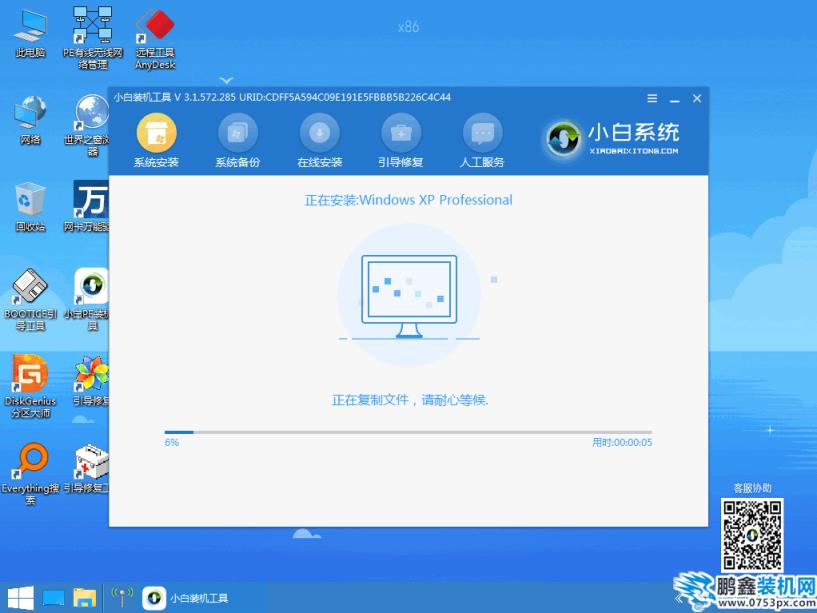Click 正在安装:Windows XP Professional text
The width and height of the screenshot is (817, 613).
(408, 200)
